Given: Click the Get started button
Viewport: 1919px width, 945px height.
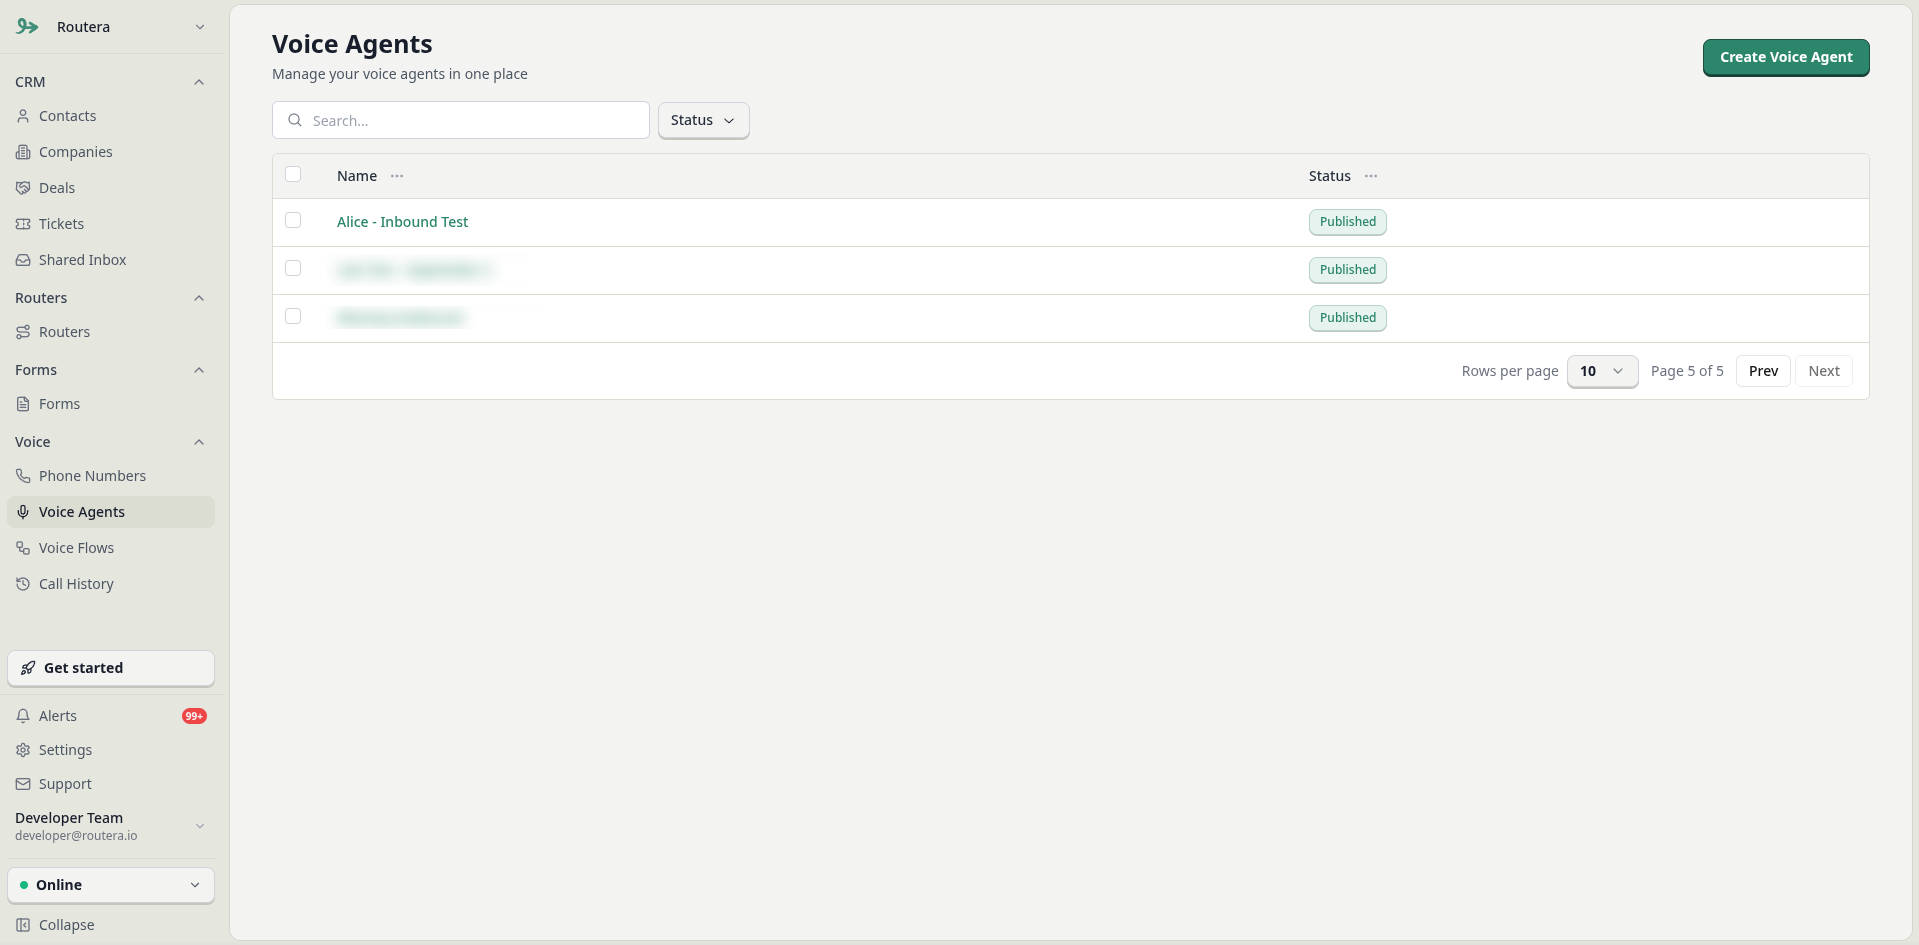Looking at the screenshot, I should 111,668.
